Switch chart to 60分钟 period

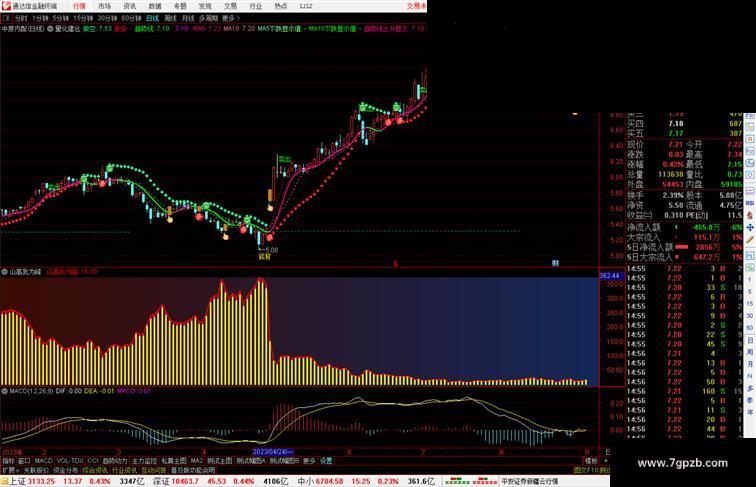tap(131, 18)
